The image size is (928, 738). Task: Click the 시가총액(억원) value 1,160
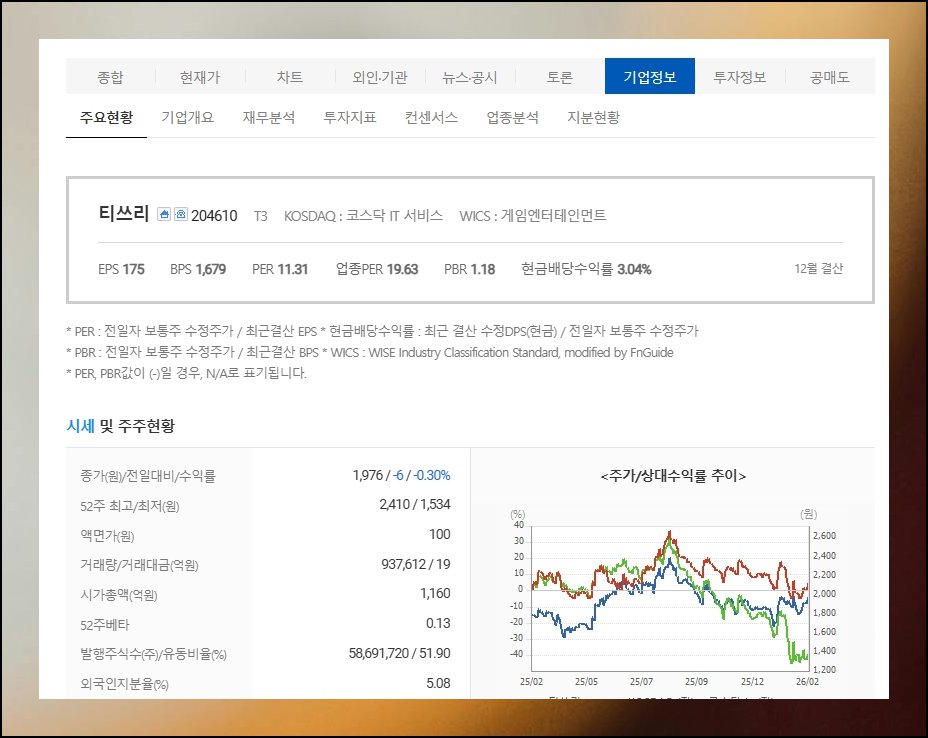(435, 594)
